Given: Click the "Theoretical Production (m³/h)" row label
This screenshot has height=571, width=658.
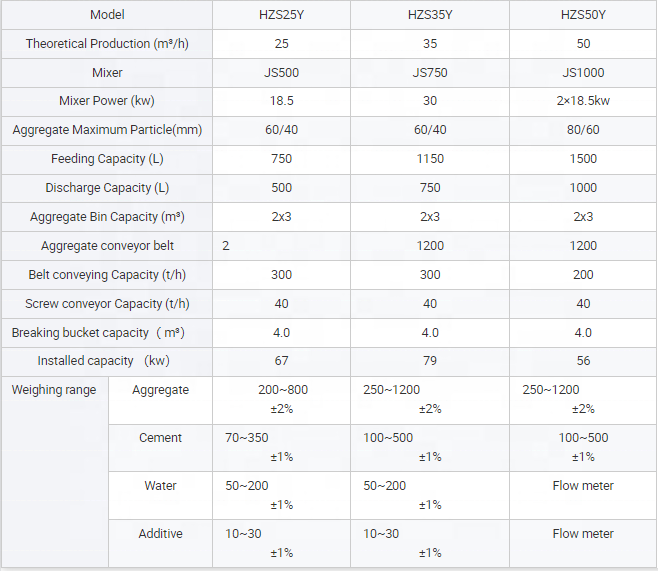Looking at the screenshot, I should coord(107,44).
